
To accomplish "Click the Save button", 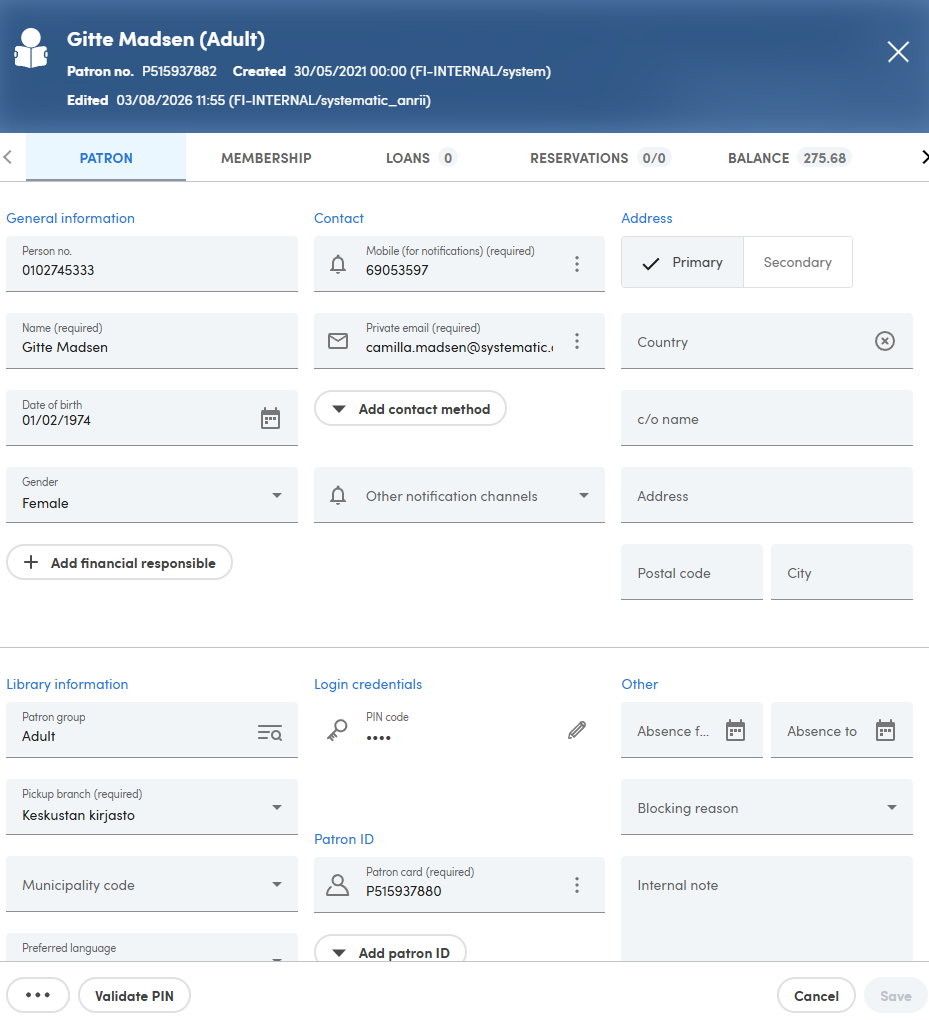I will [x=895, y=995].
